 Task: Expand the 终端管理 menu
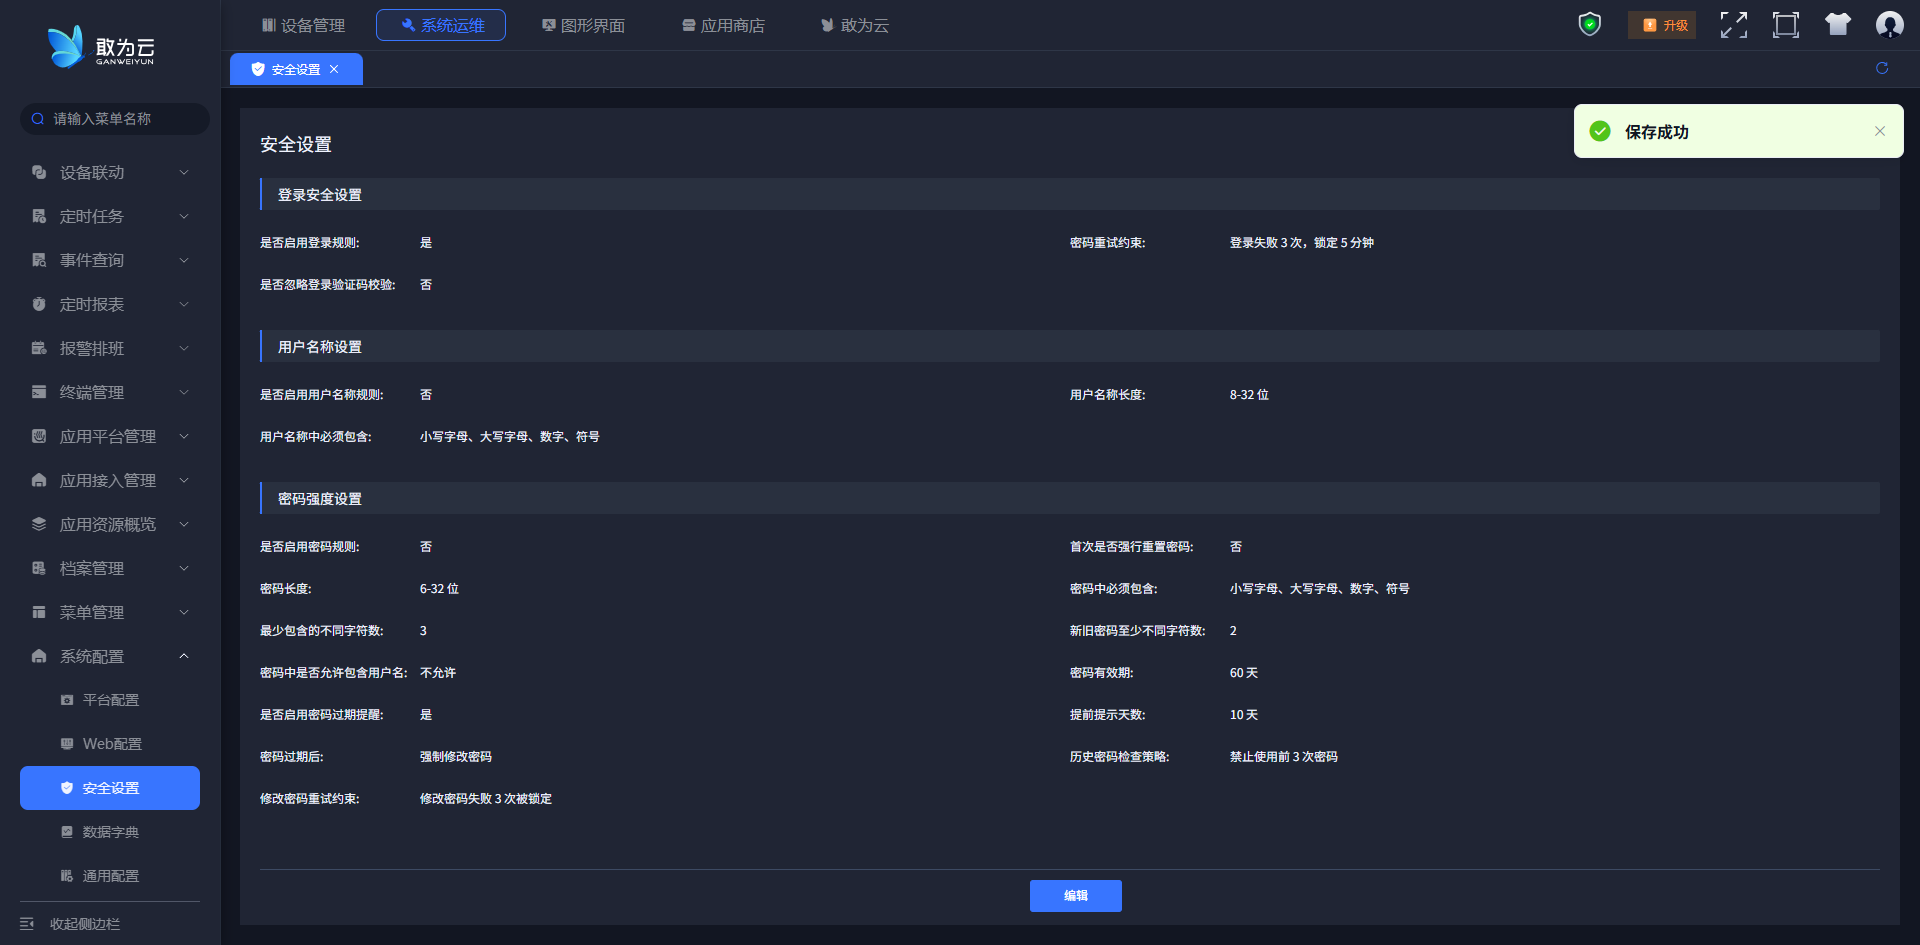click(x=110, y=393)
